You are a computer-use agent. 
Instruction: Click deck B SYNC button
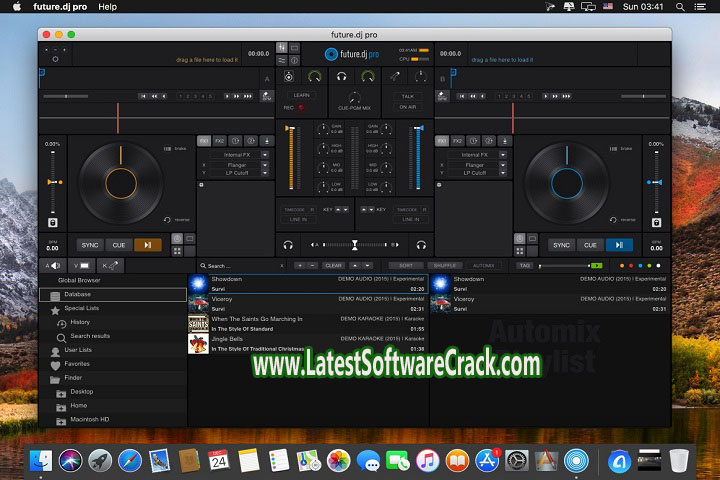pos(561,245)
